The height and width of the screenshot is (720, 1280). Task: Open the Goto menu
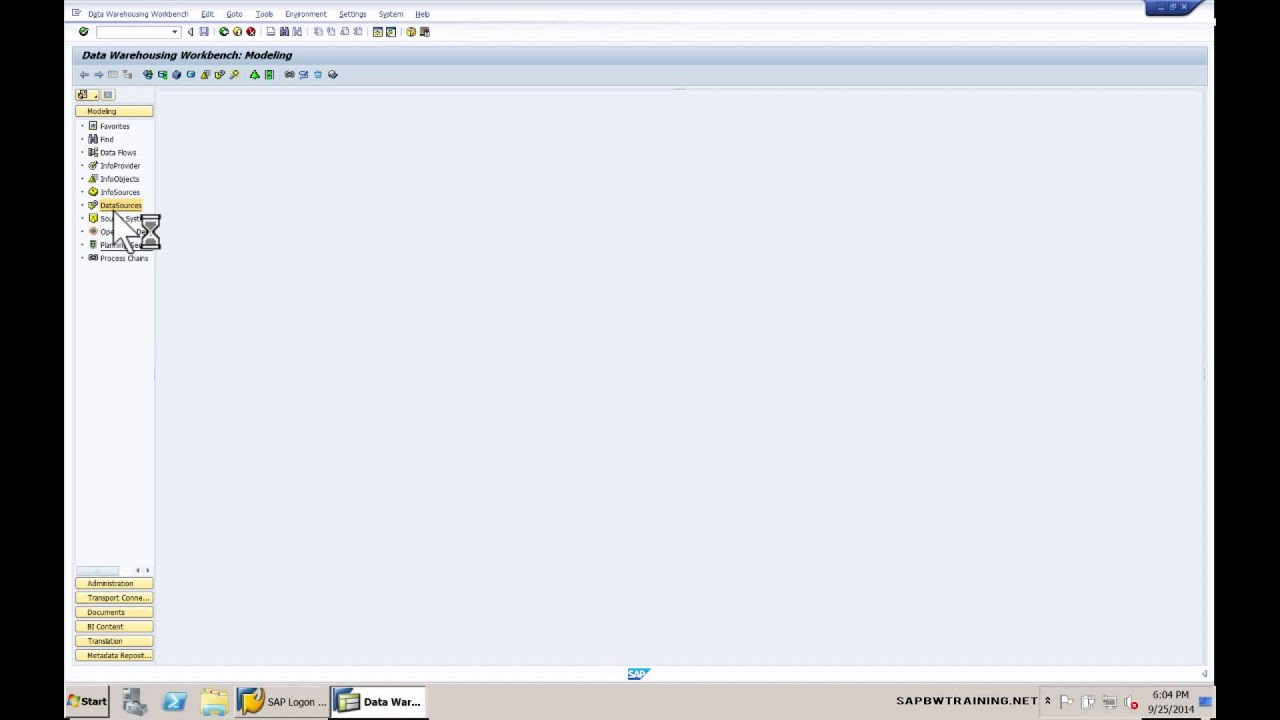point(234,14)
